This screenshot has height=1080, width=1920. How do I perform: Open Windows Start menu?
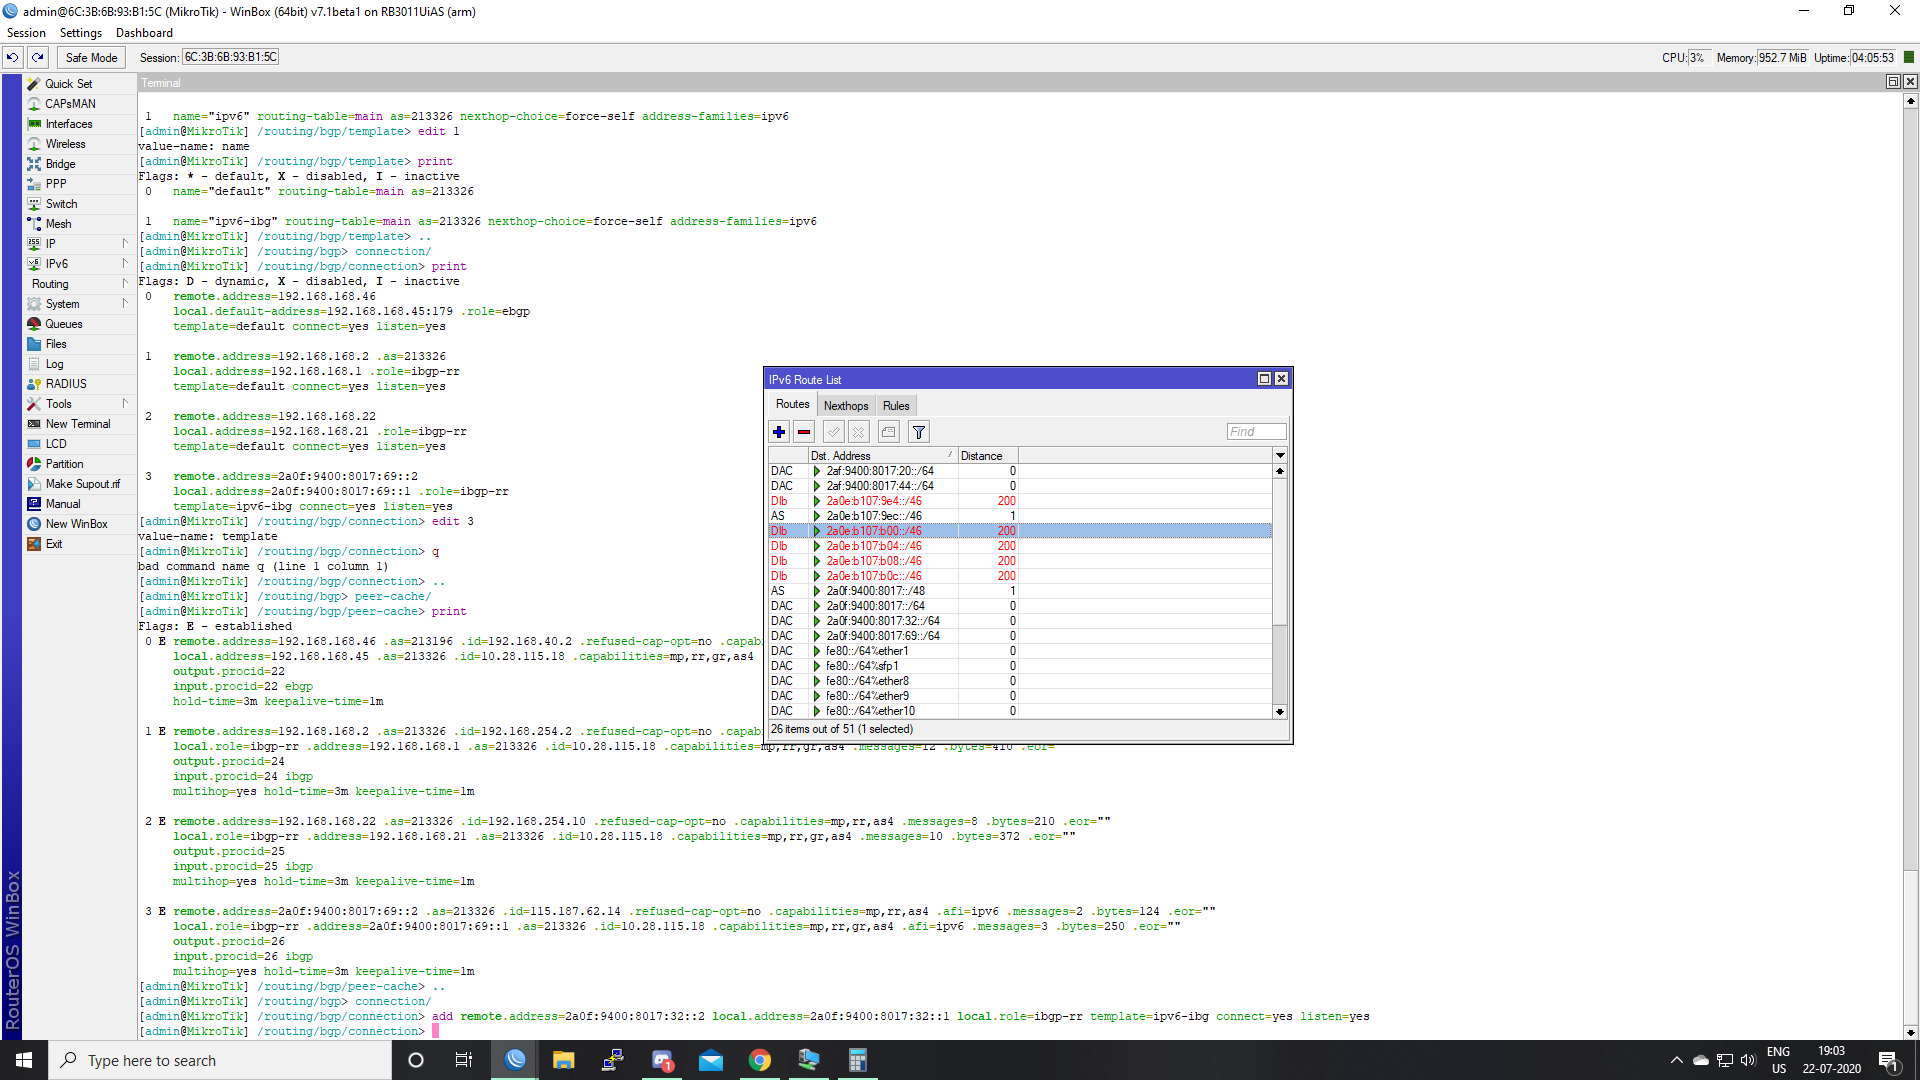click(24, 1060)
